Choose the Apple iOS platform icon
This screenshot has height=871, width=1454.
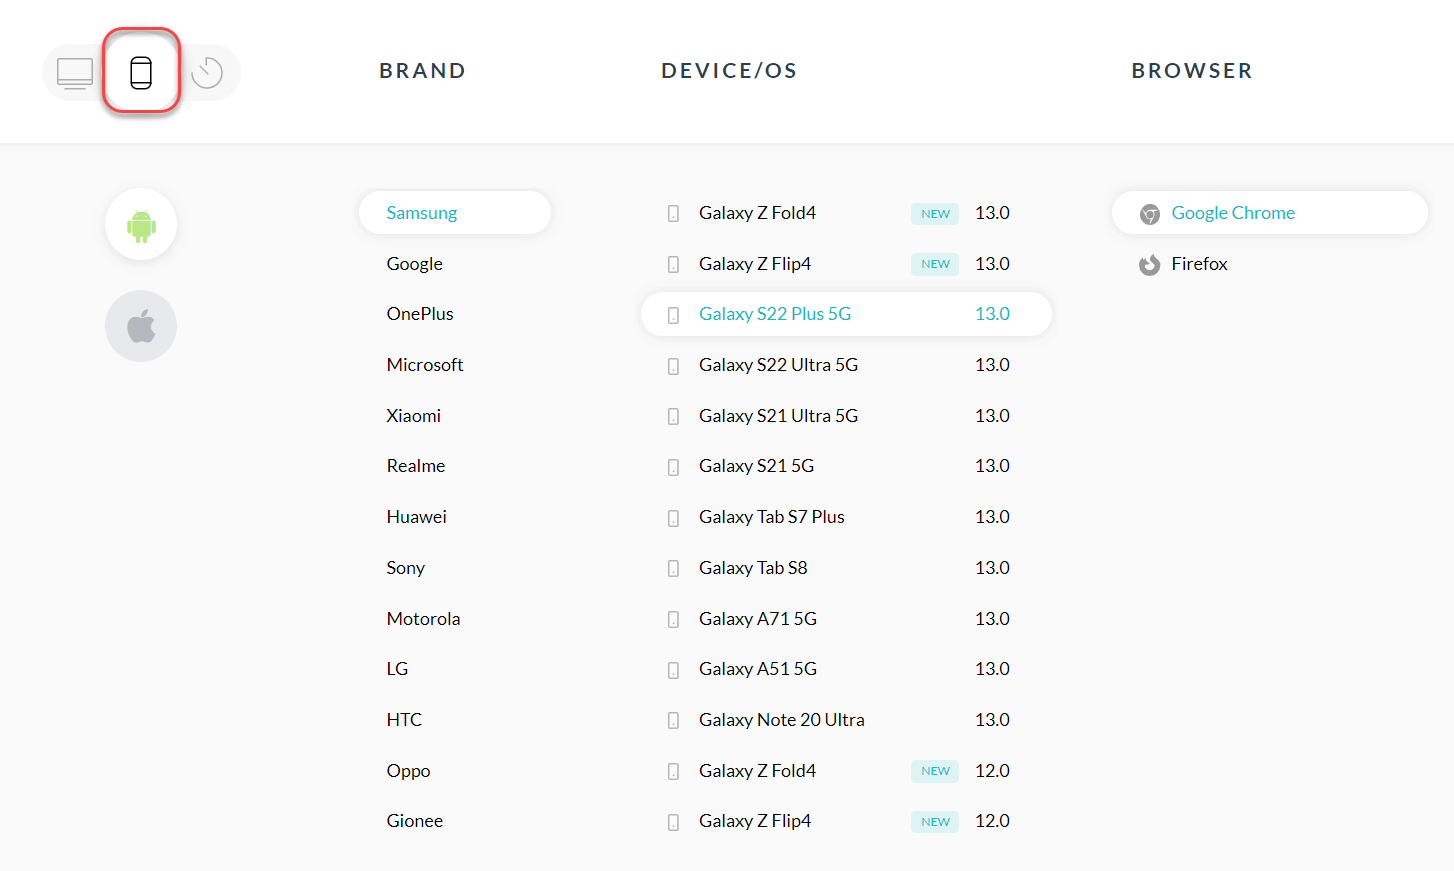141,326
